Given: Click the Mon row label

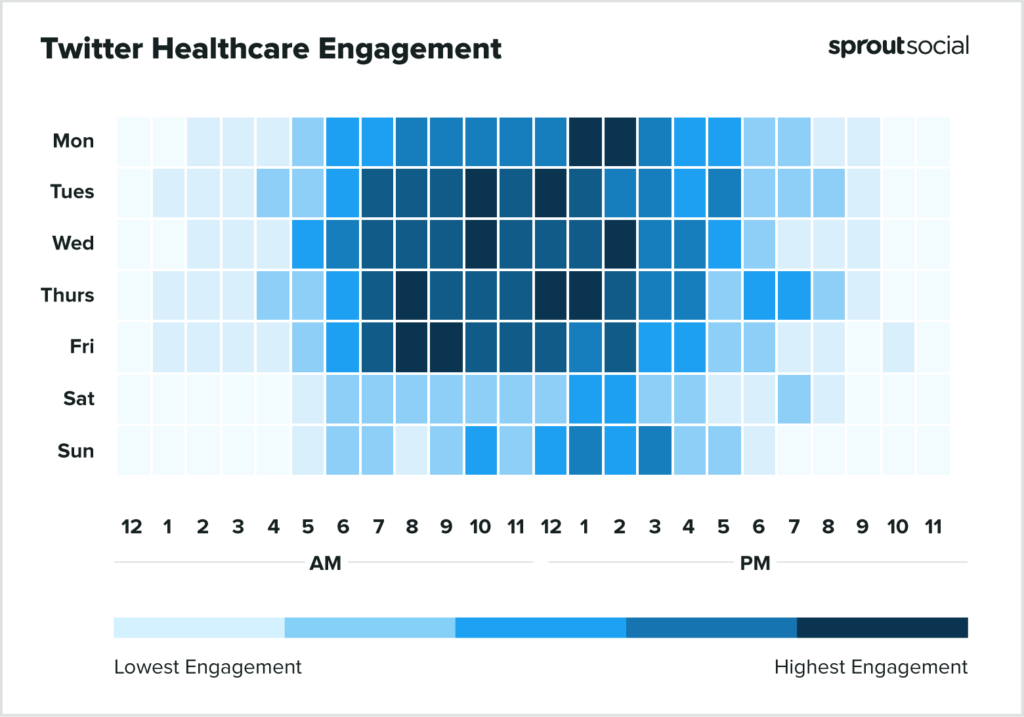Looking at the screenshot, I should pyautogui.click(x=74, y=141).
